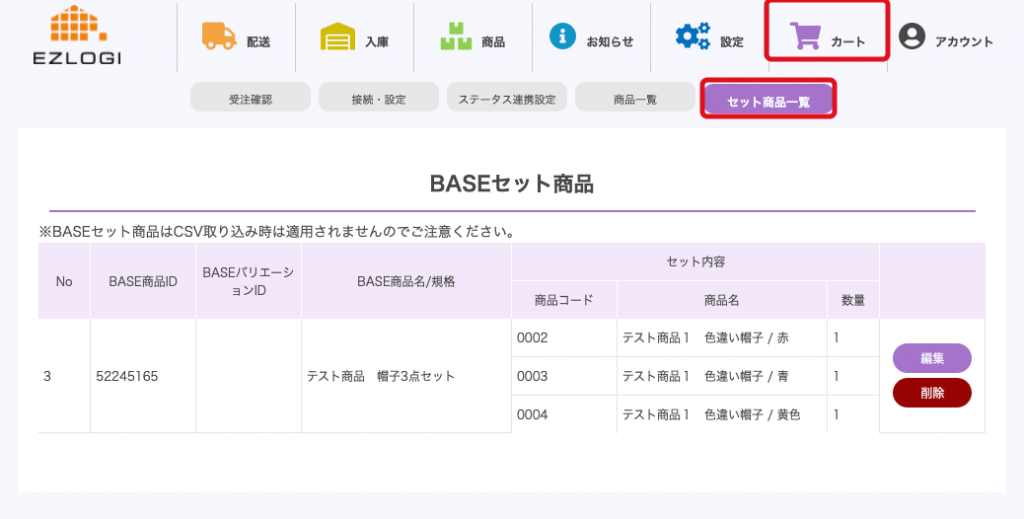Switch to the ステータス連携設定 tab
Screen dimensions: 1024x519
coord(507,99)
